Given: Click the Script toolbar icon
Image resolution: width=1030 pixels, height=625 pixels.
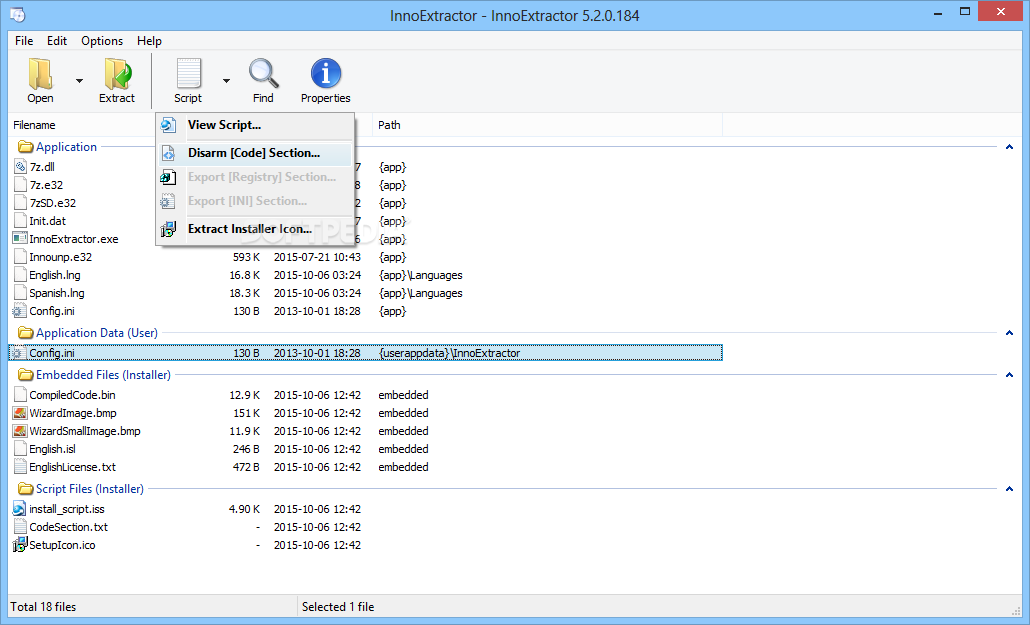Looking at the screenshot, I should pos(189,74).
